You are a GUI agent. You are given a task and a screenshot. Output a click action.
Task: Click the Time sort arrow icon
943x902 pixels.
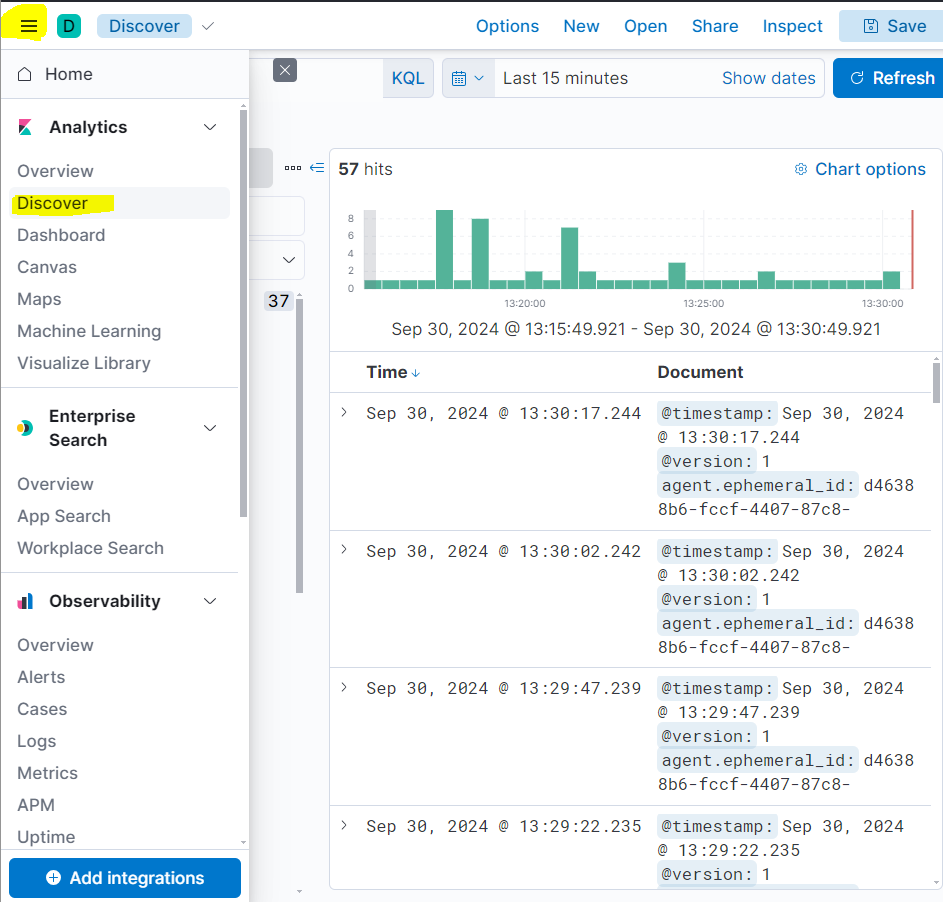(x=416, y=373)
